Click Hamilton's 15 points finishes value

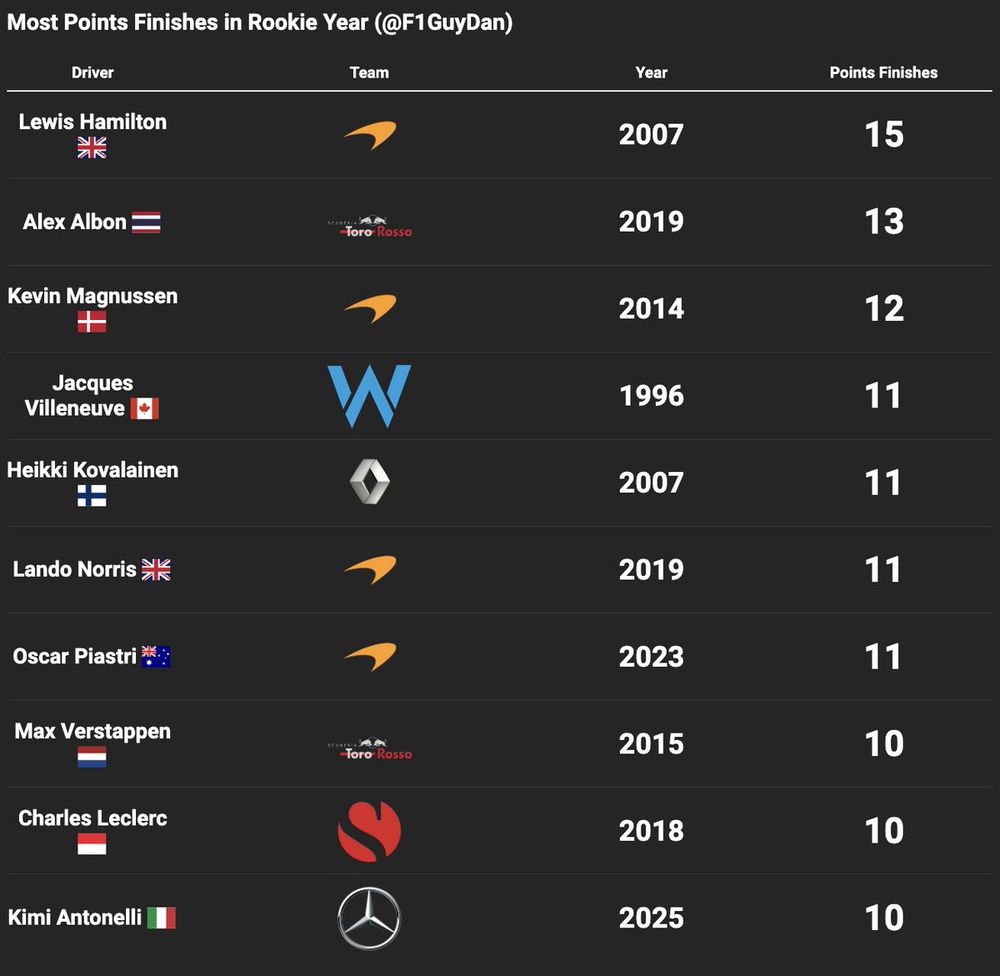[884, 135]
